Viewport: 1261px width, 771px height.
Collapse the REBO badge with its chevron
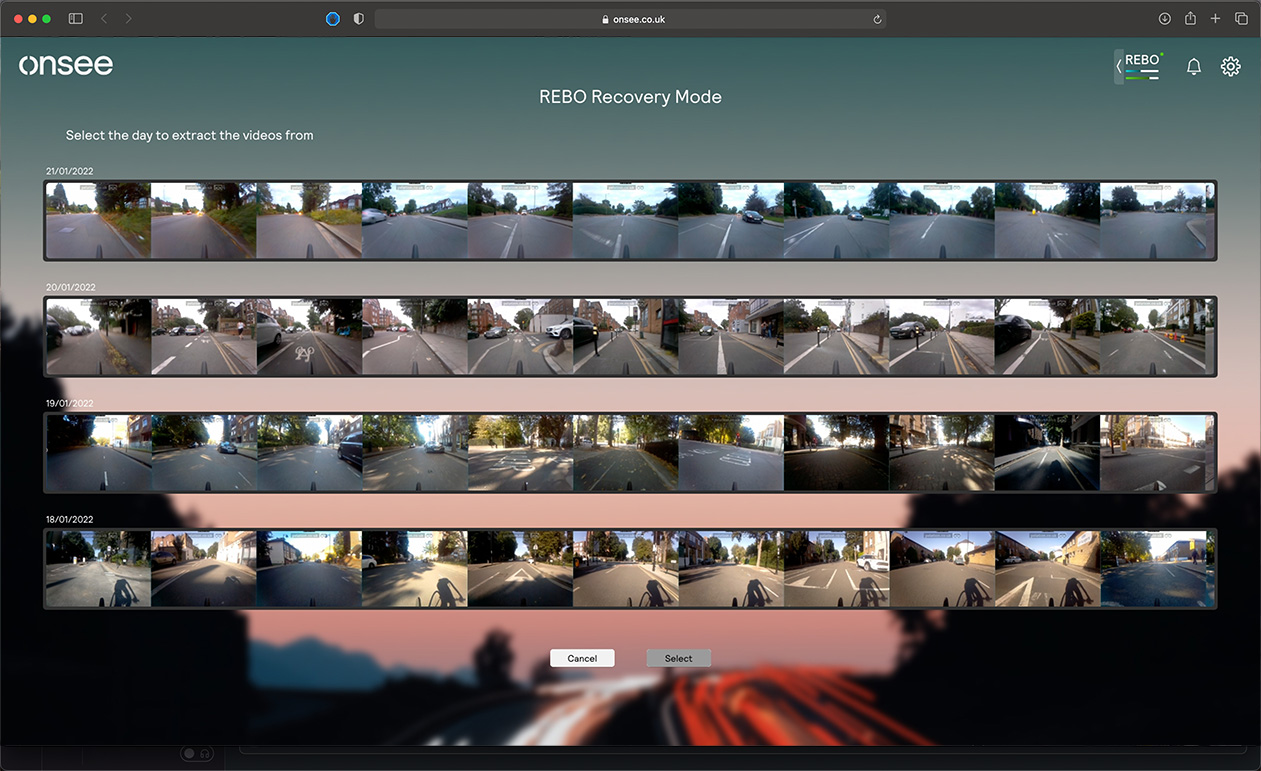coord(1118,64)
